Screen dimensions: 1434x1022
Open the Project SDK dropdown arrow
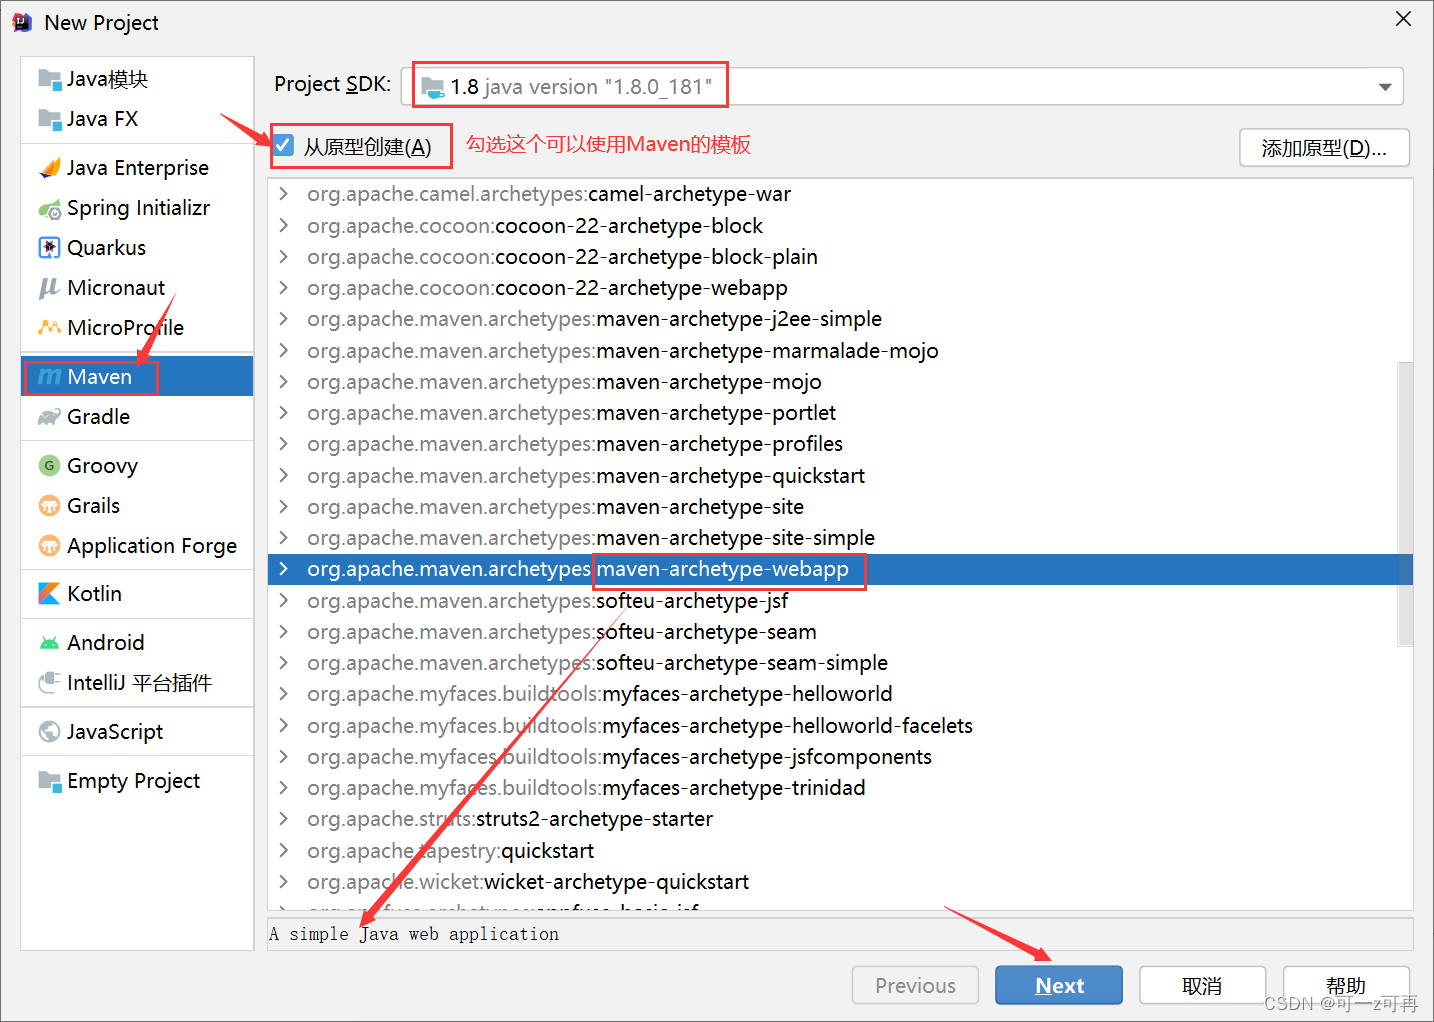(1385, 87)
